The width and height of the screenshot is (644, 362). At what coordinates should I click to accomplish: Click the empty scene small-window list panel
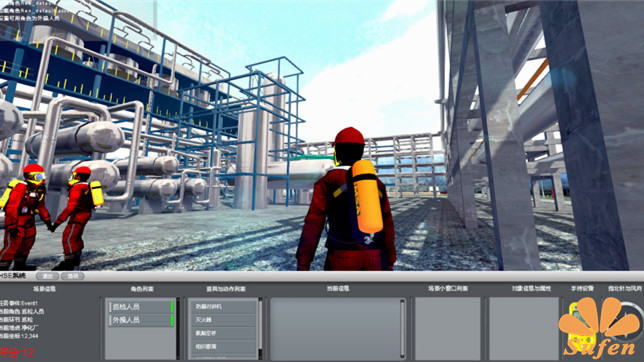pyautogui.click(x=448, y=329)
